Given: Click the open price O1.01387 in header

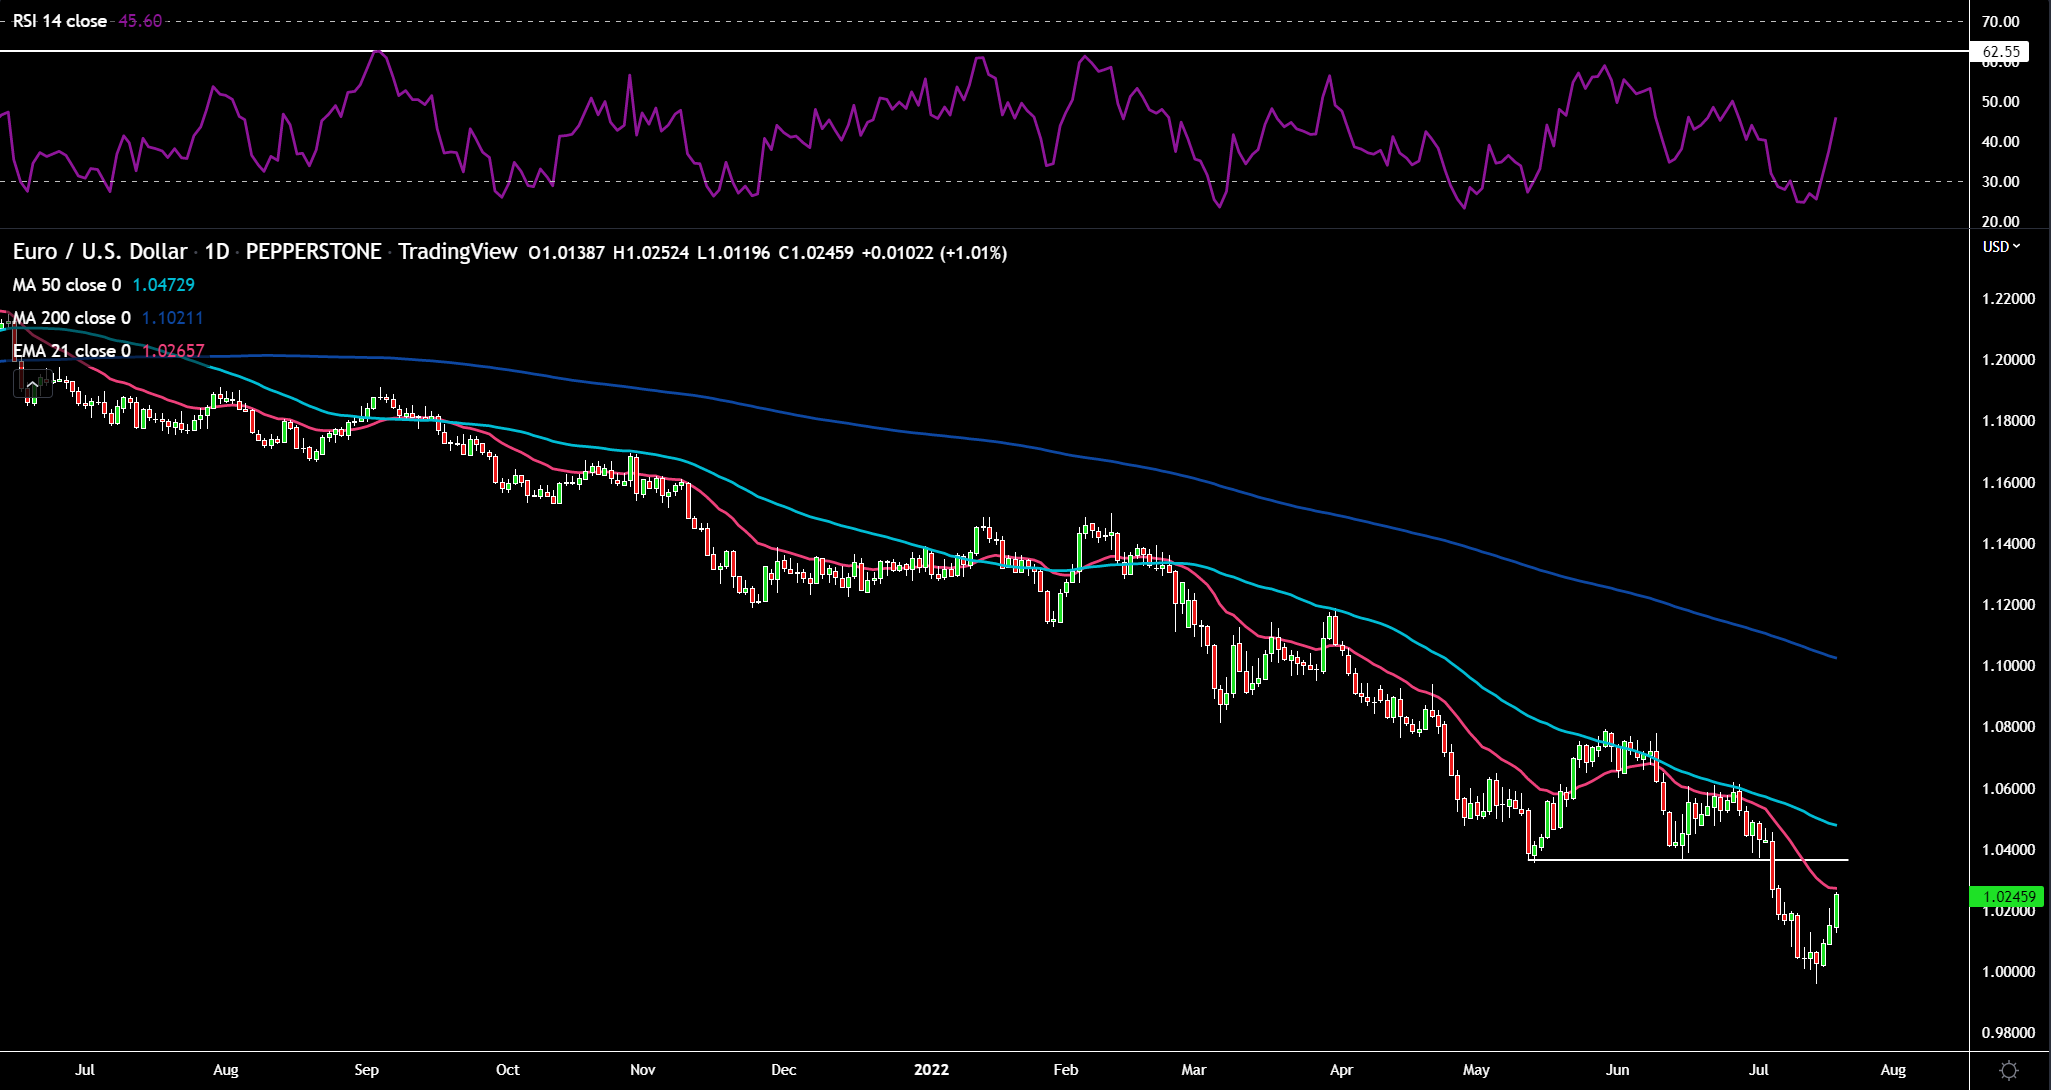Looking at the screenshot, I should 567,253.
